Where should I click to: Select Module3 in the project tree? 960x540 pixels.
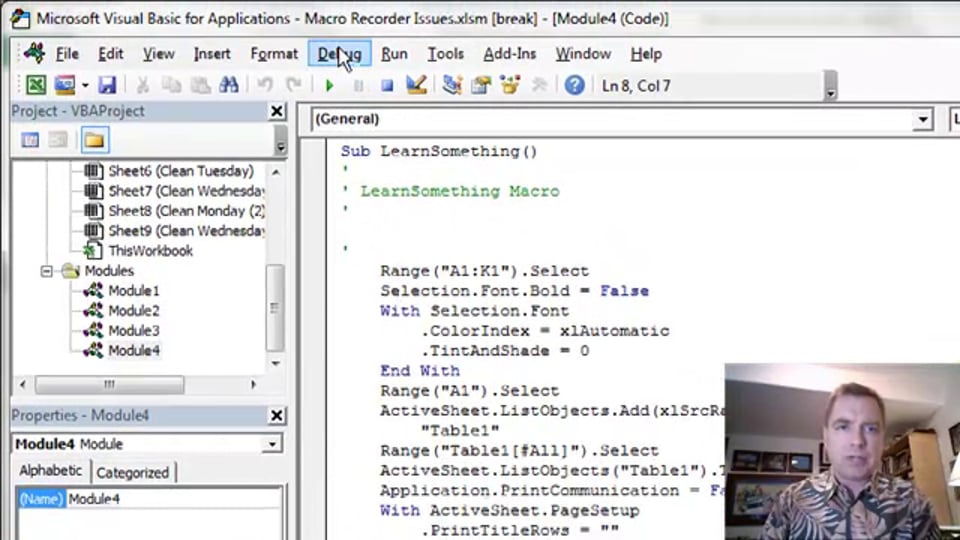133,331
